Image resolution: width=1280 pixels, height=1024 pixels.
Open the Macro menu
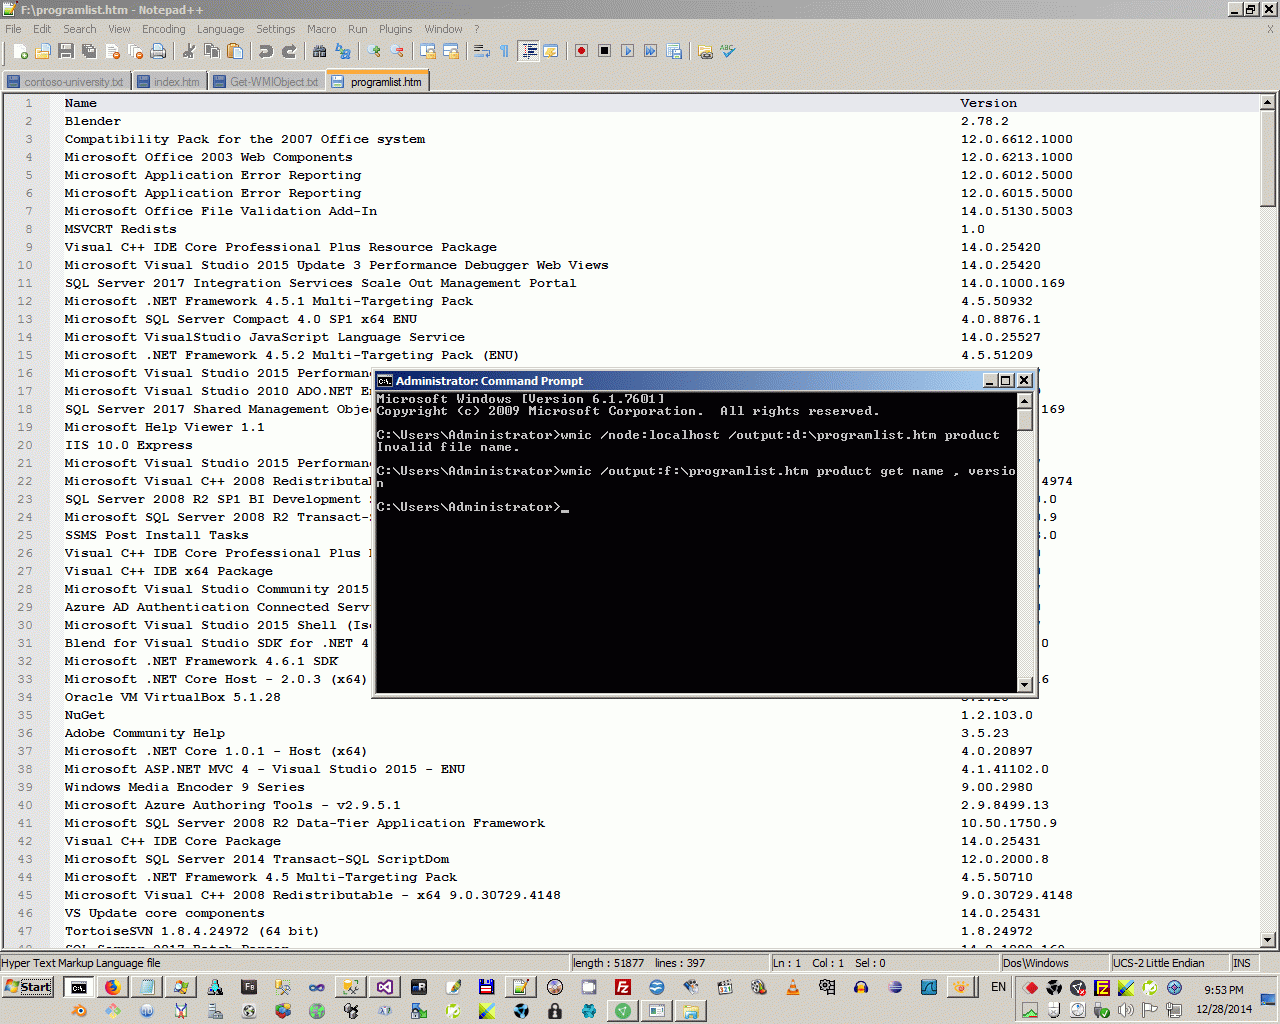click(x=321, y=29)
